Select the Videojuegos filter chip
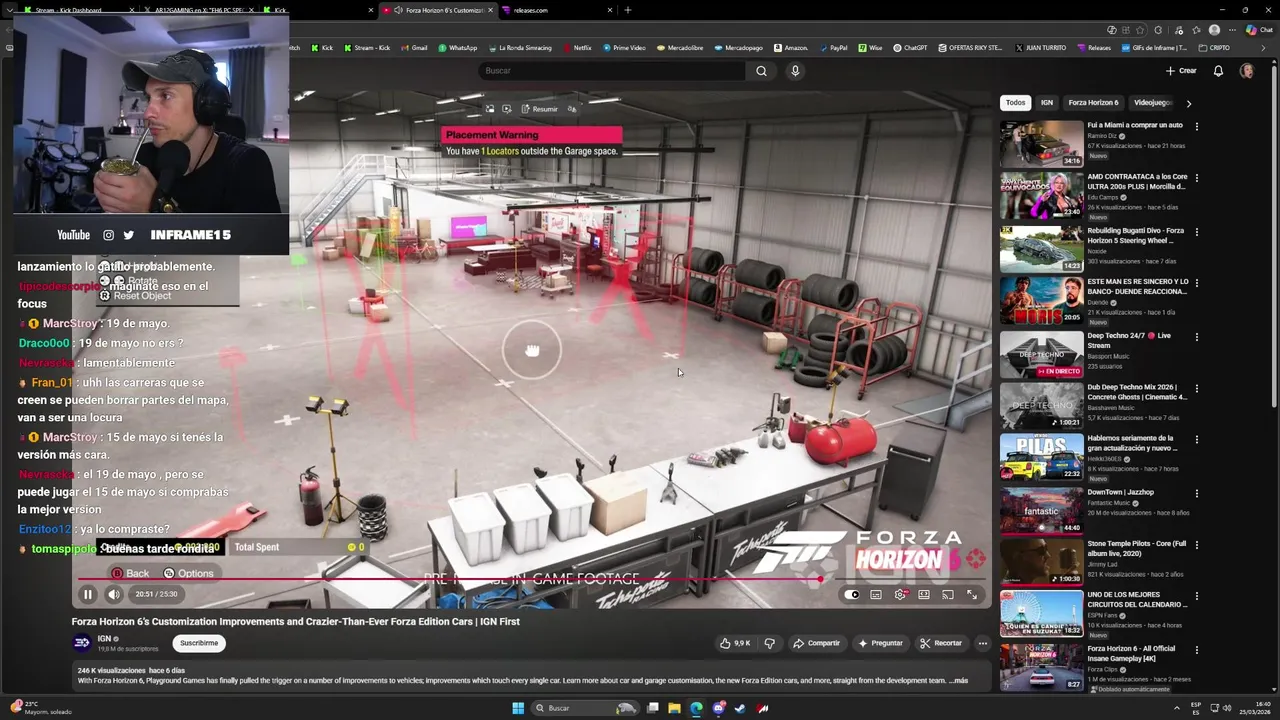This screenshot has width=1280, height=720. [x=1153, y=103]
